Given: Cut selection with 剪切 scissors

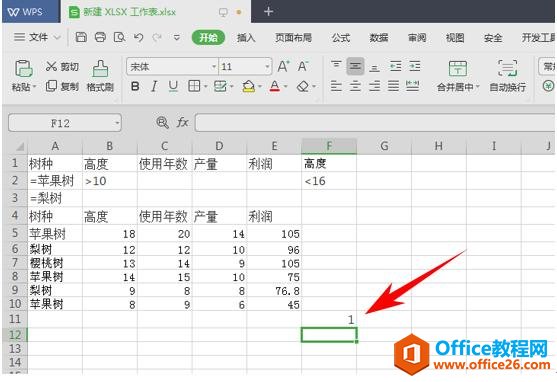Looking at the screenshot, I should (x=62, y=66).
